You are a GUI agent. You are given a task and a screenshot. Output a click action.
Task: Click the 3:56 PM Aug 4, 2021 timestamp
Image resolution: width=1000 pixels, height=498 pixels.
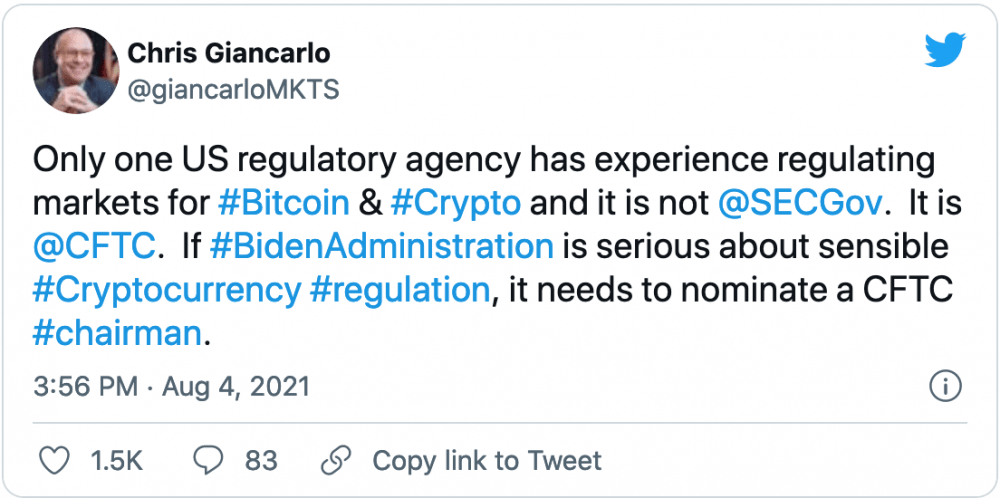pyautogui.click(x=172, y=386)
